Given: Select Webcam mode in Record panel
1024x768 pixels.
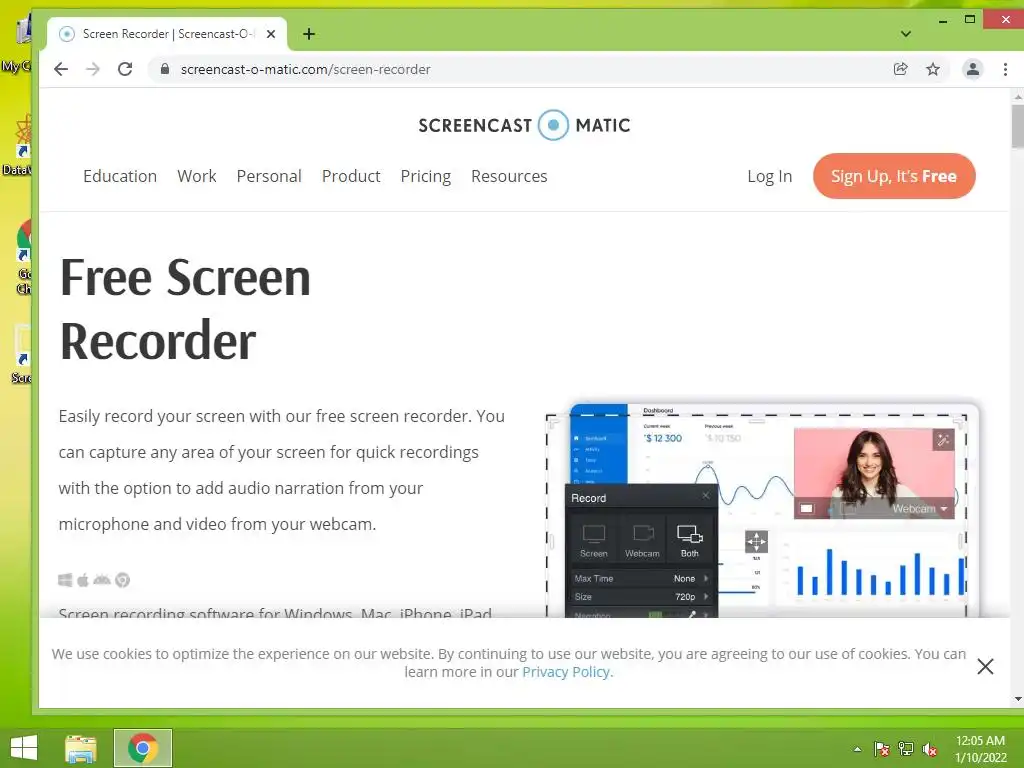Looking at the screenshot, I should pyautogui.click(x=642, y=541).
